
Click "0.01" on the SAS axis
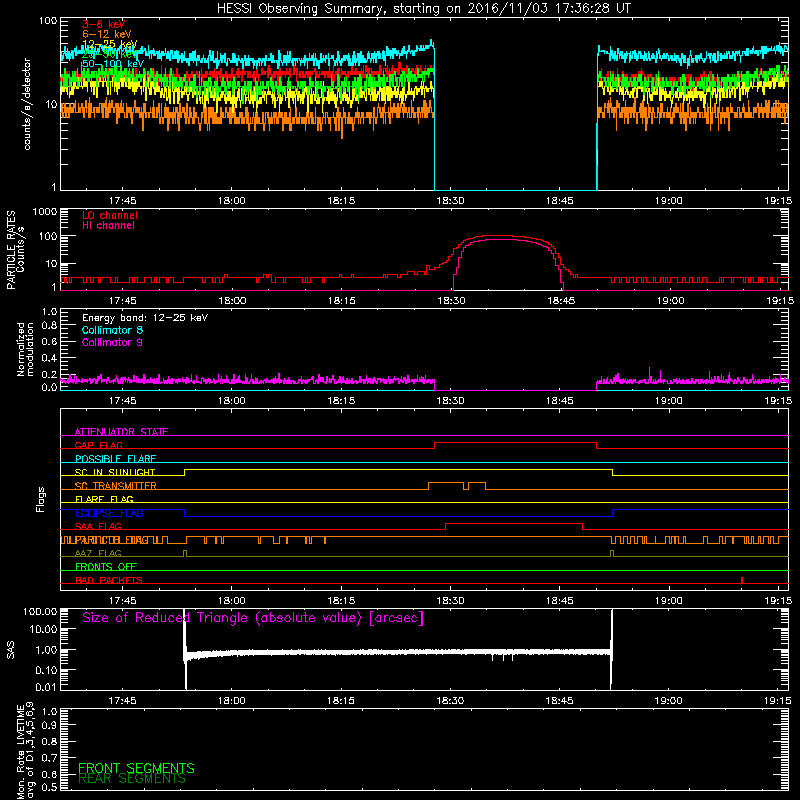point(45,687)
